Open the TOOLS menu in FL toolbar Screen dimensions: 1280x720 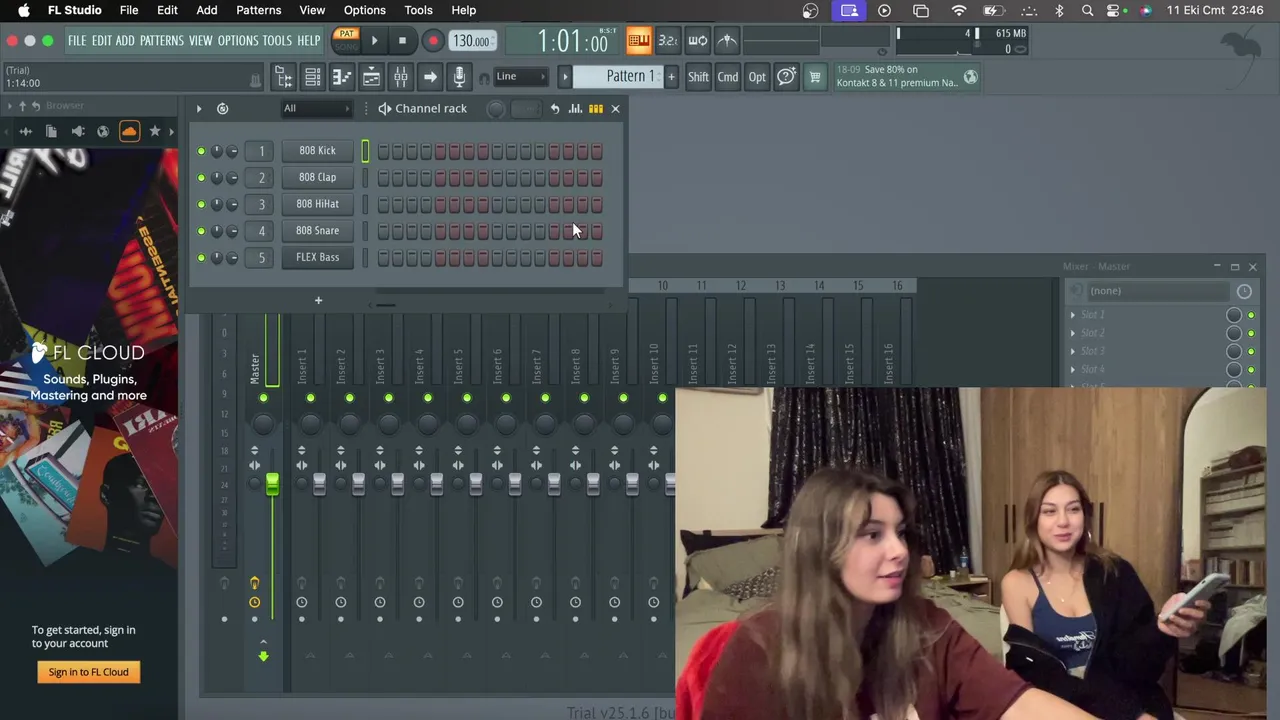[277, 41]
